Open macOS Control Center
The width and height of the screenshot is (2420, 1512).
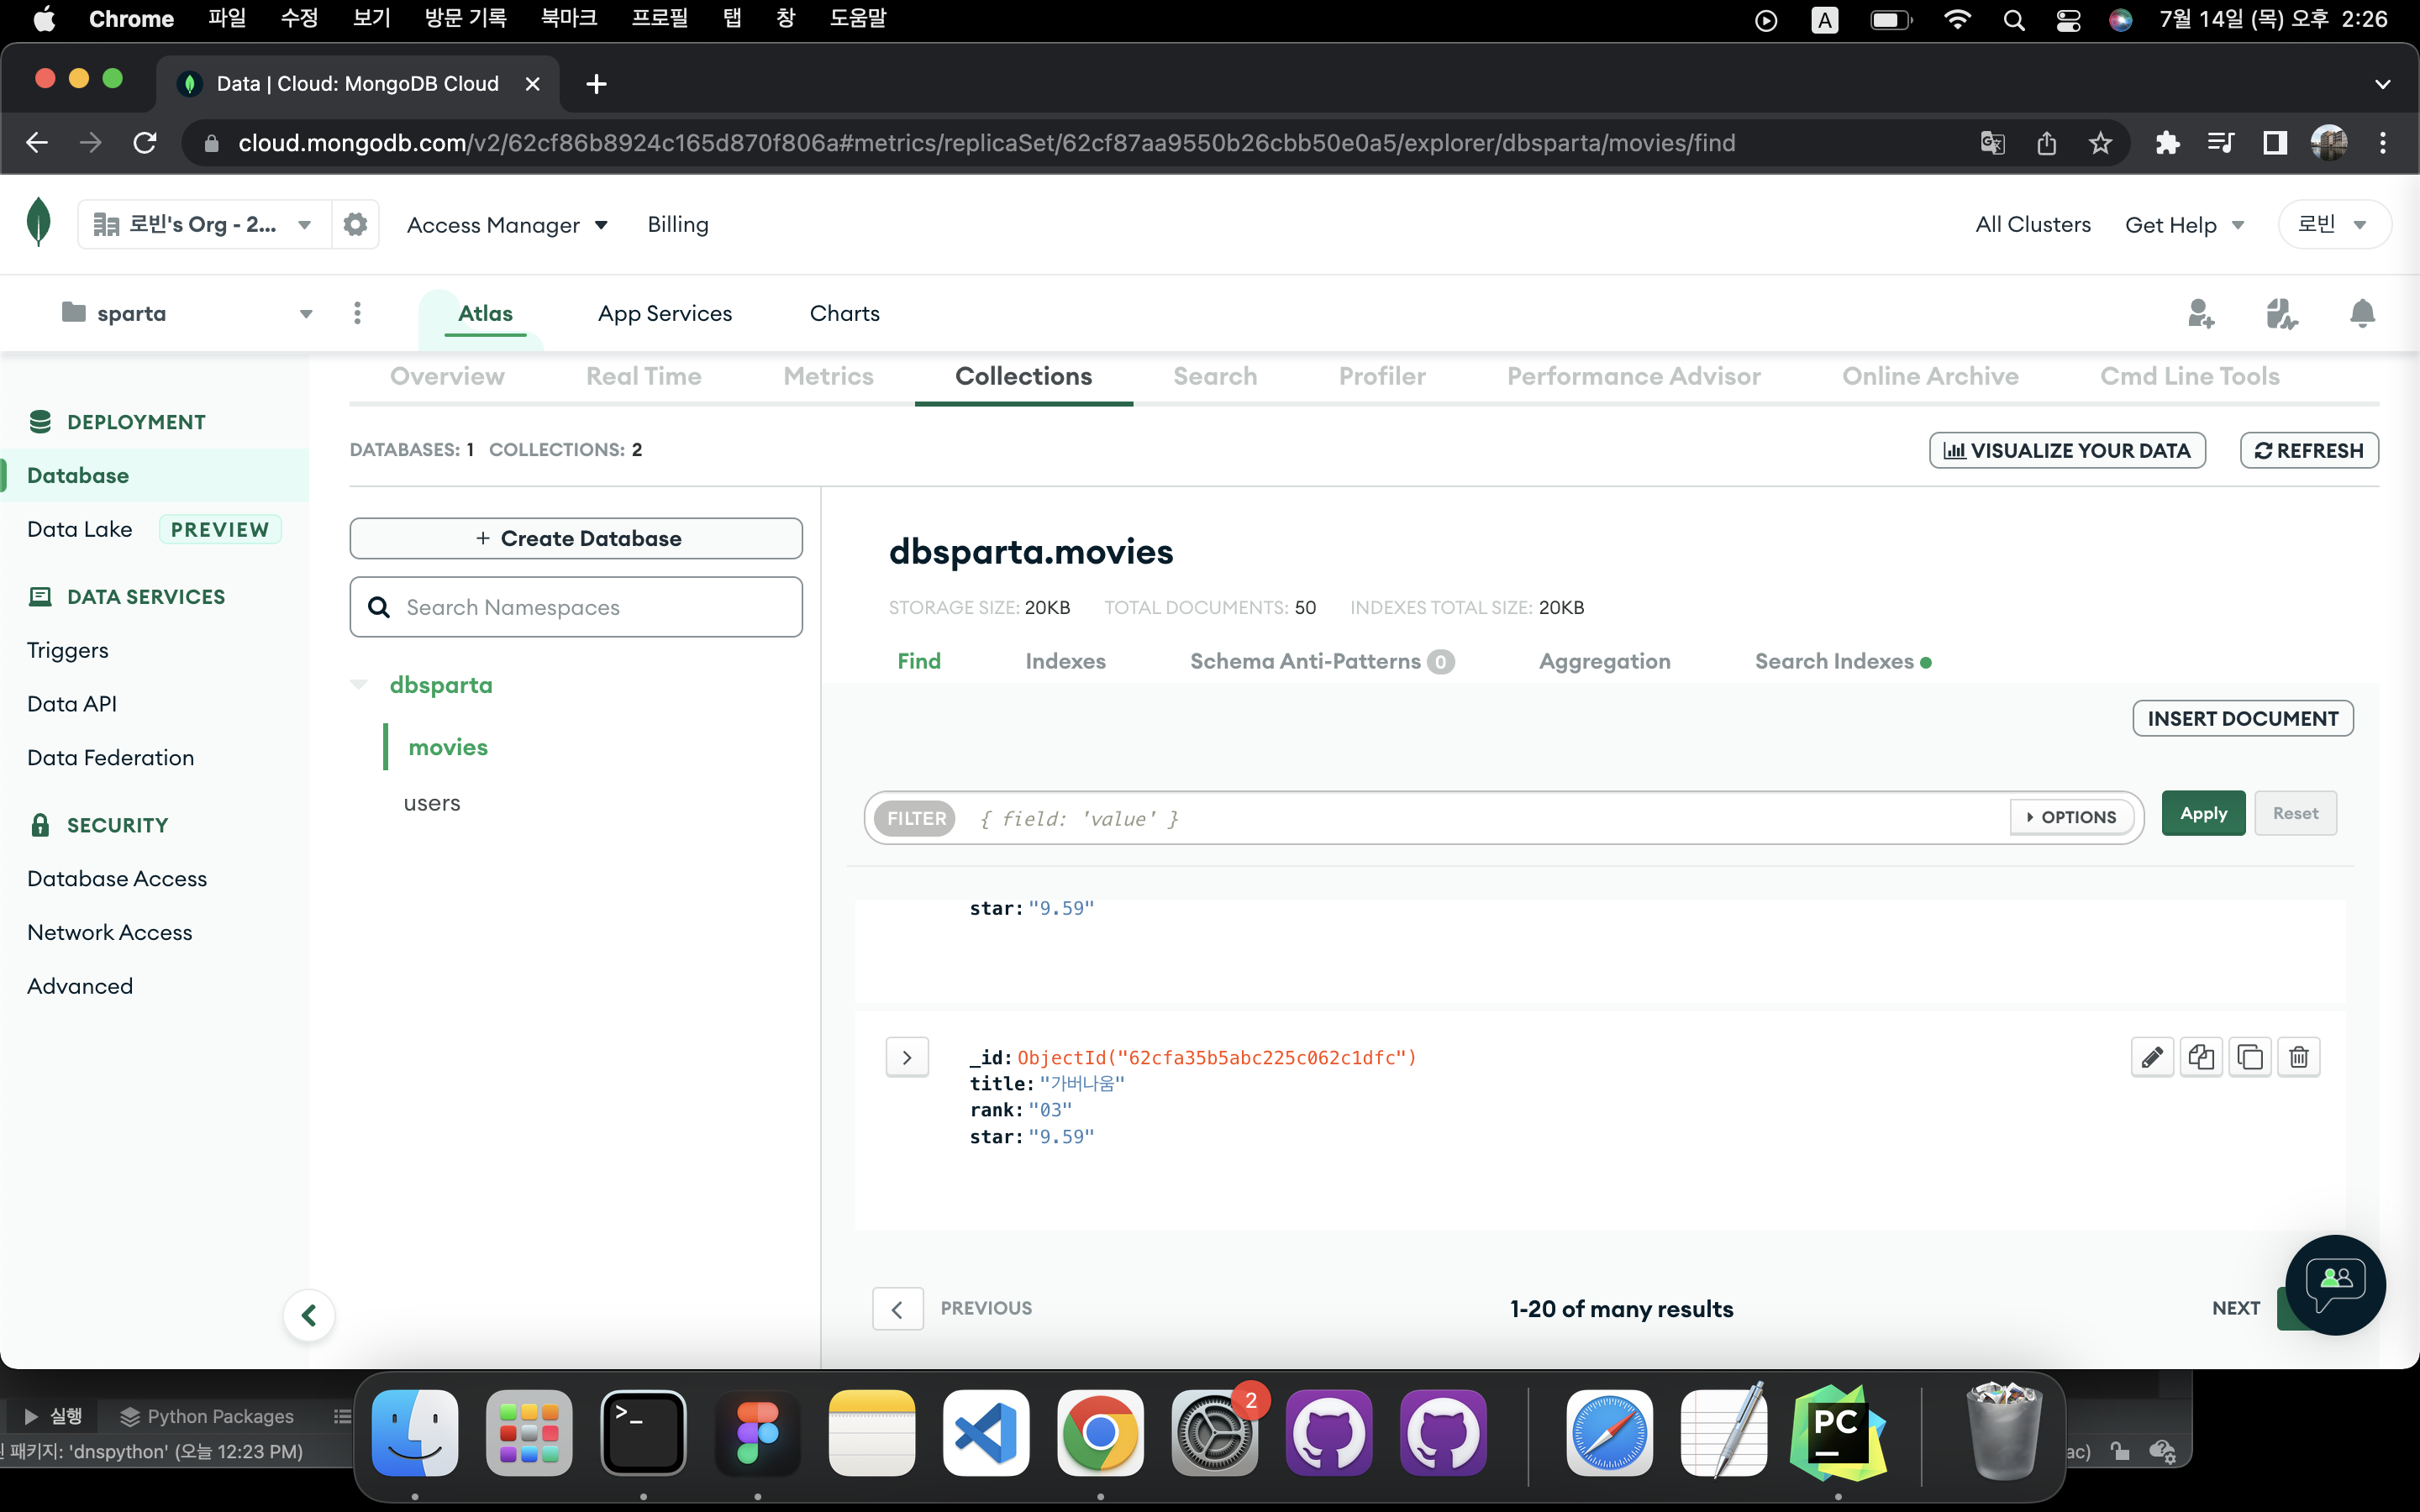[2068, 20]
